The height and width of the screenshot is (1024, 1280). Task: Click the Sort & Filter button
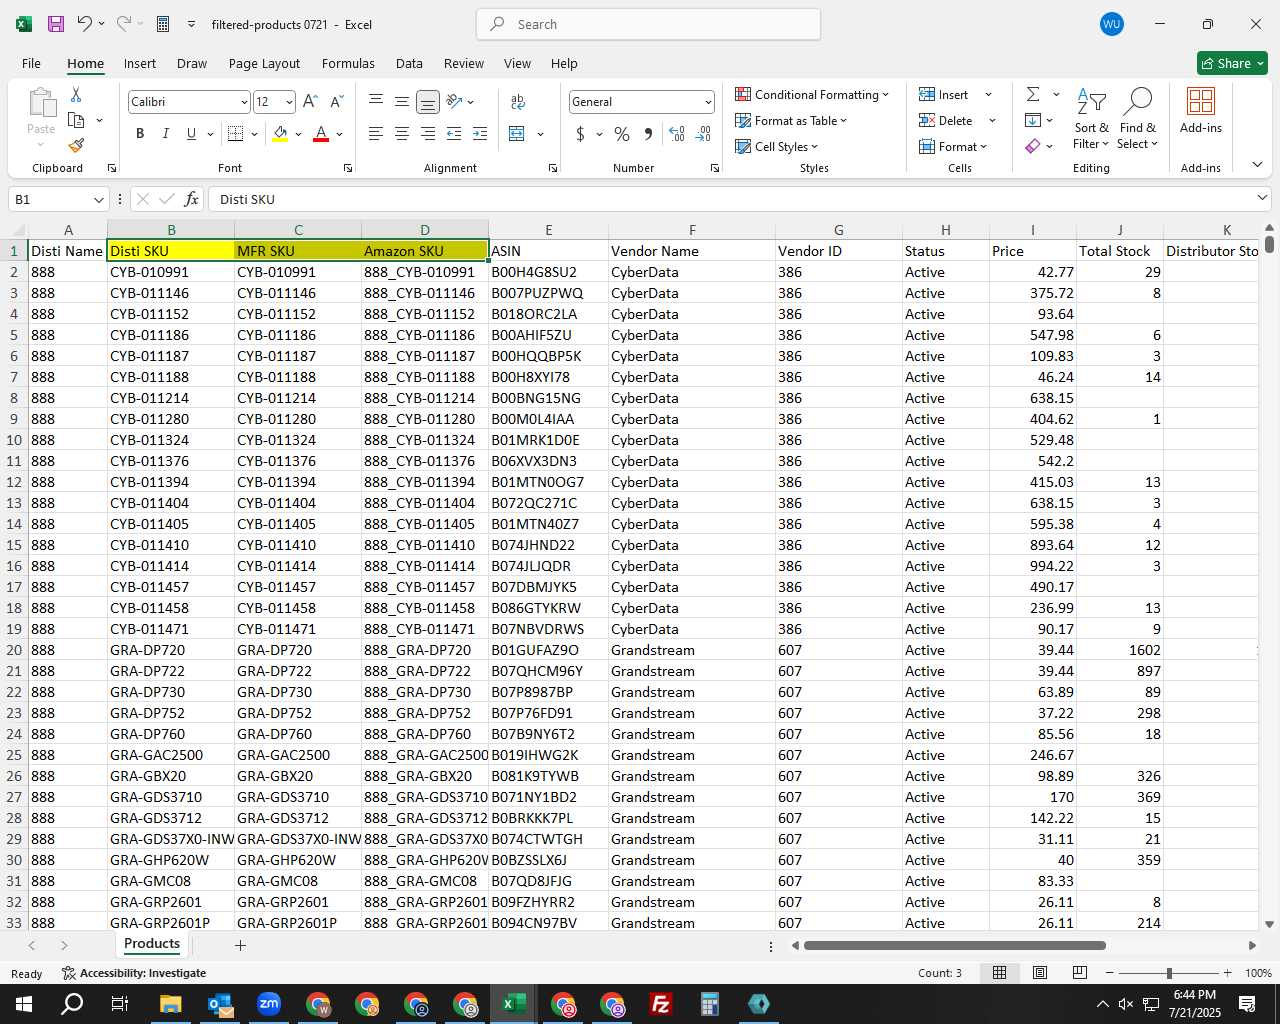click(1091, 118)
